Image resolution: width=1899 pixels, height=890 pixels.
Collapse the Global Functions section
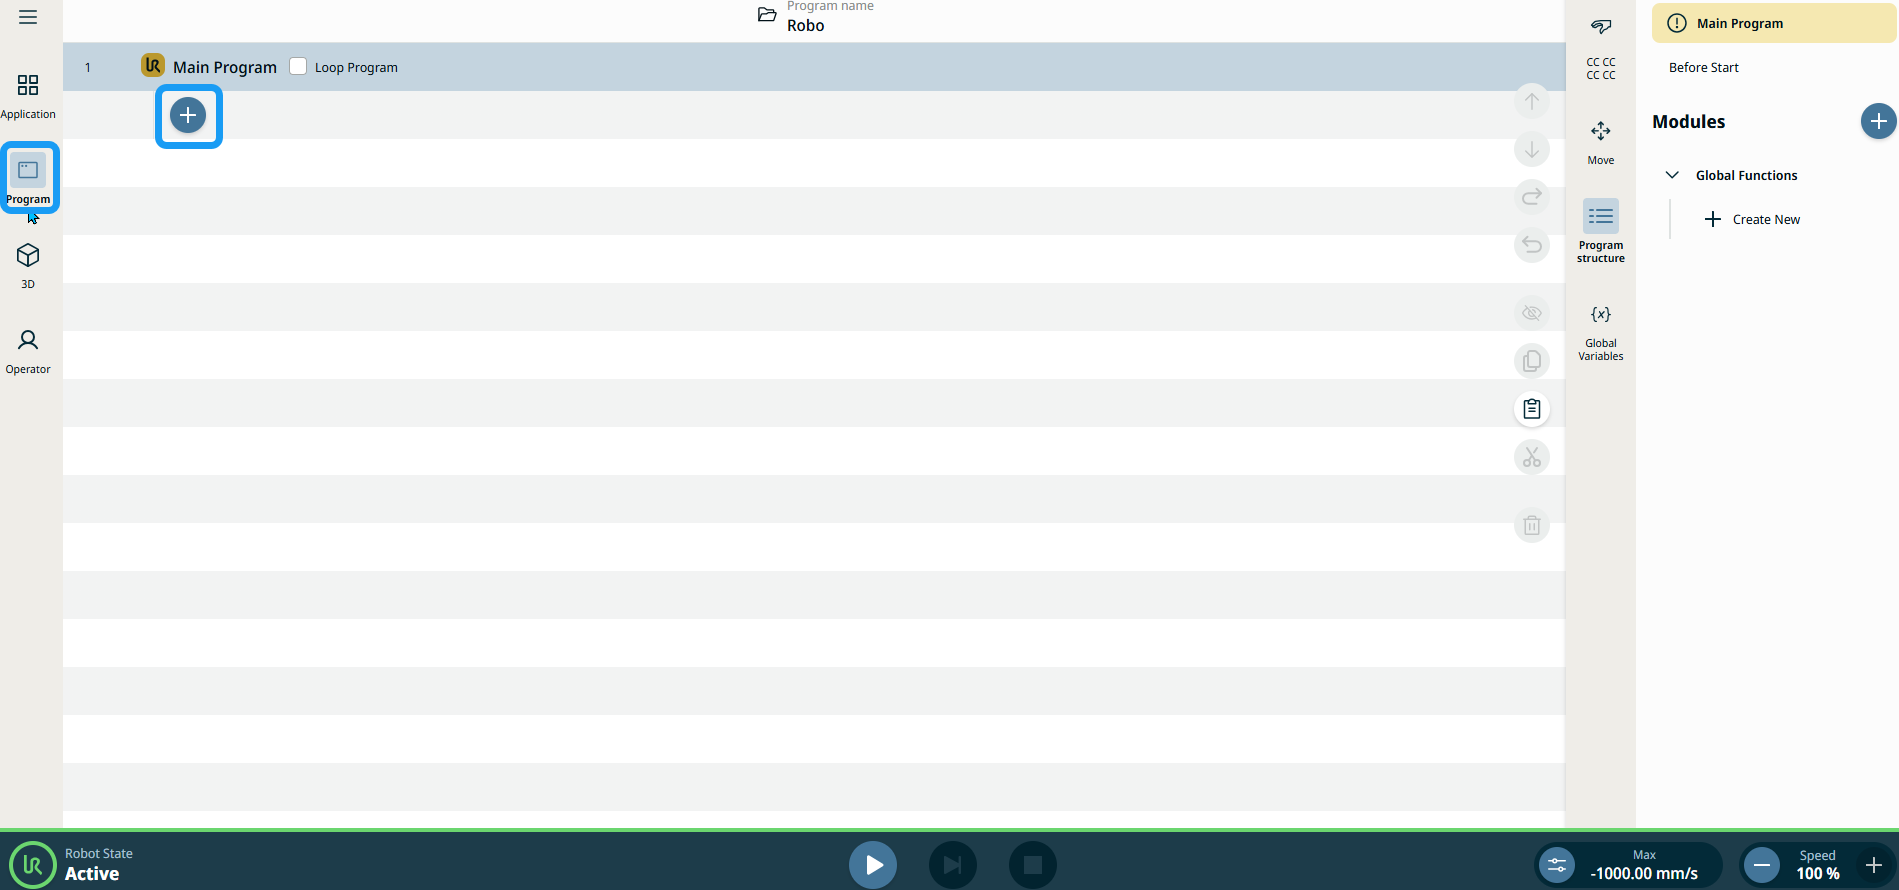pyautogui.click(x=1672, y=175)
